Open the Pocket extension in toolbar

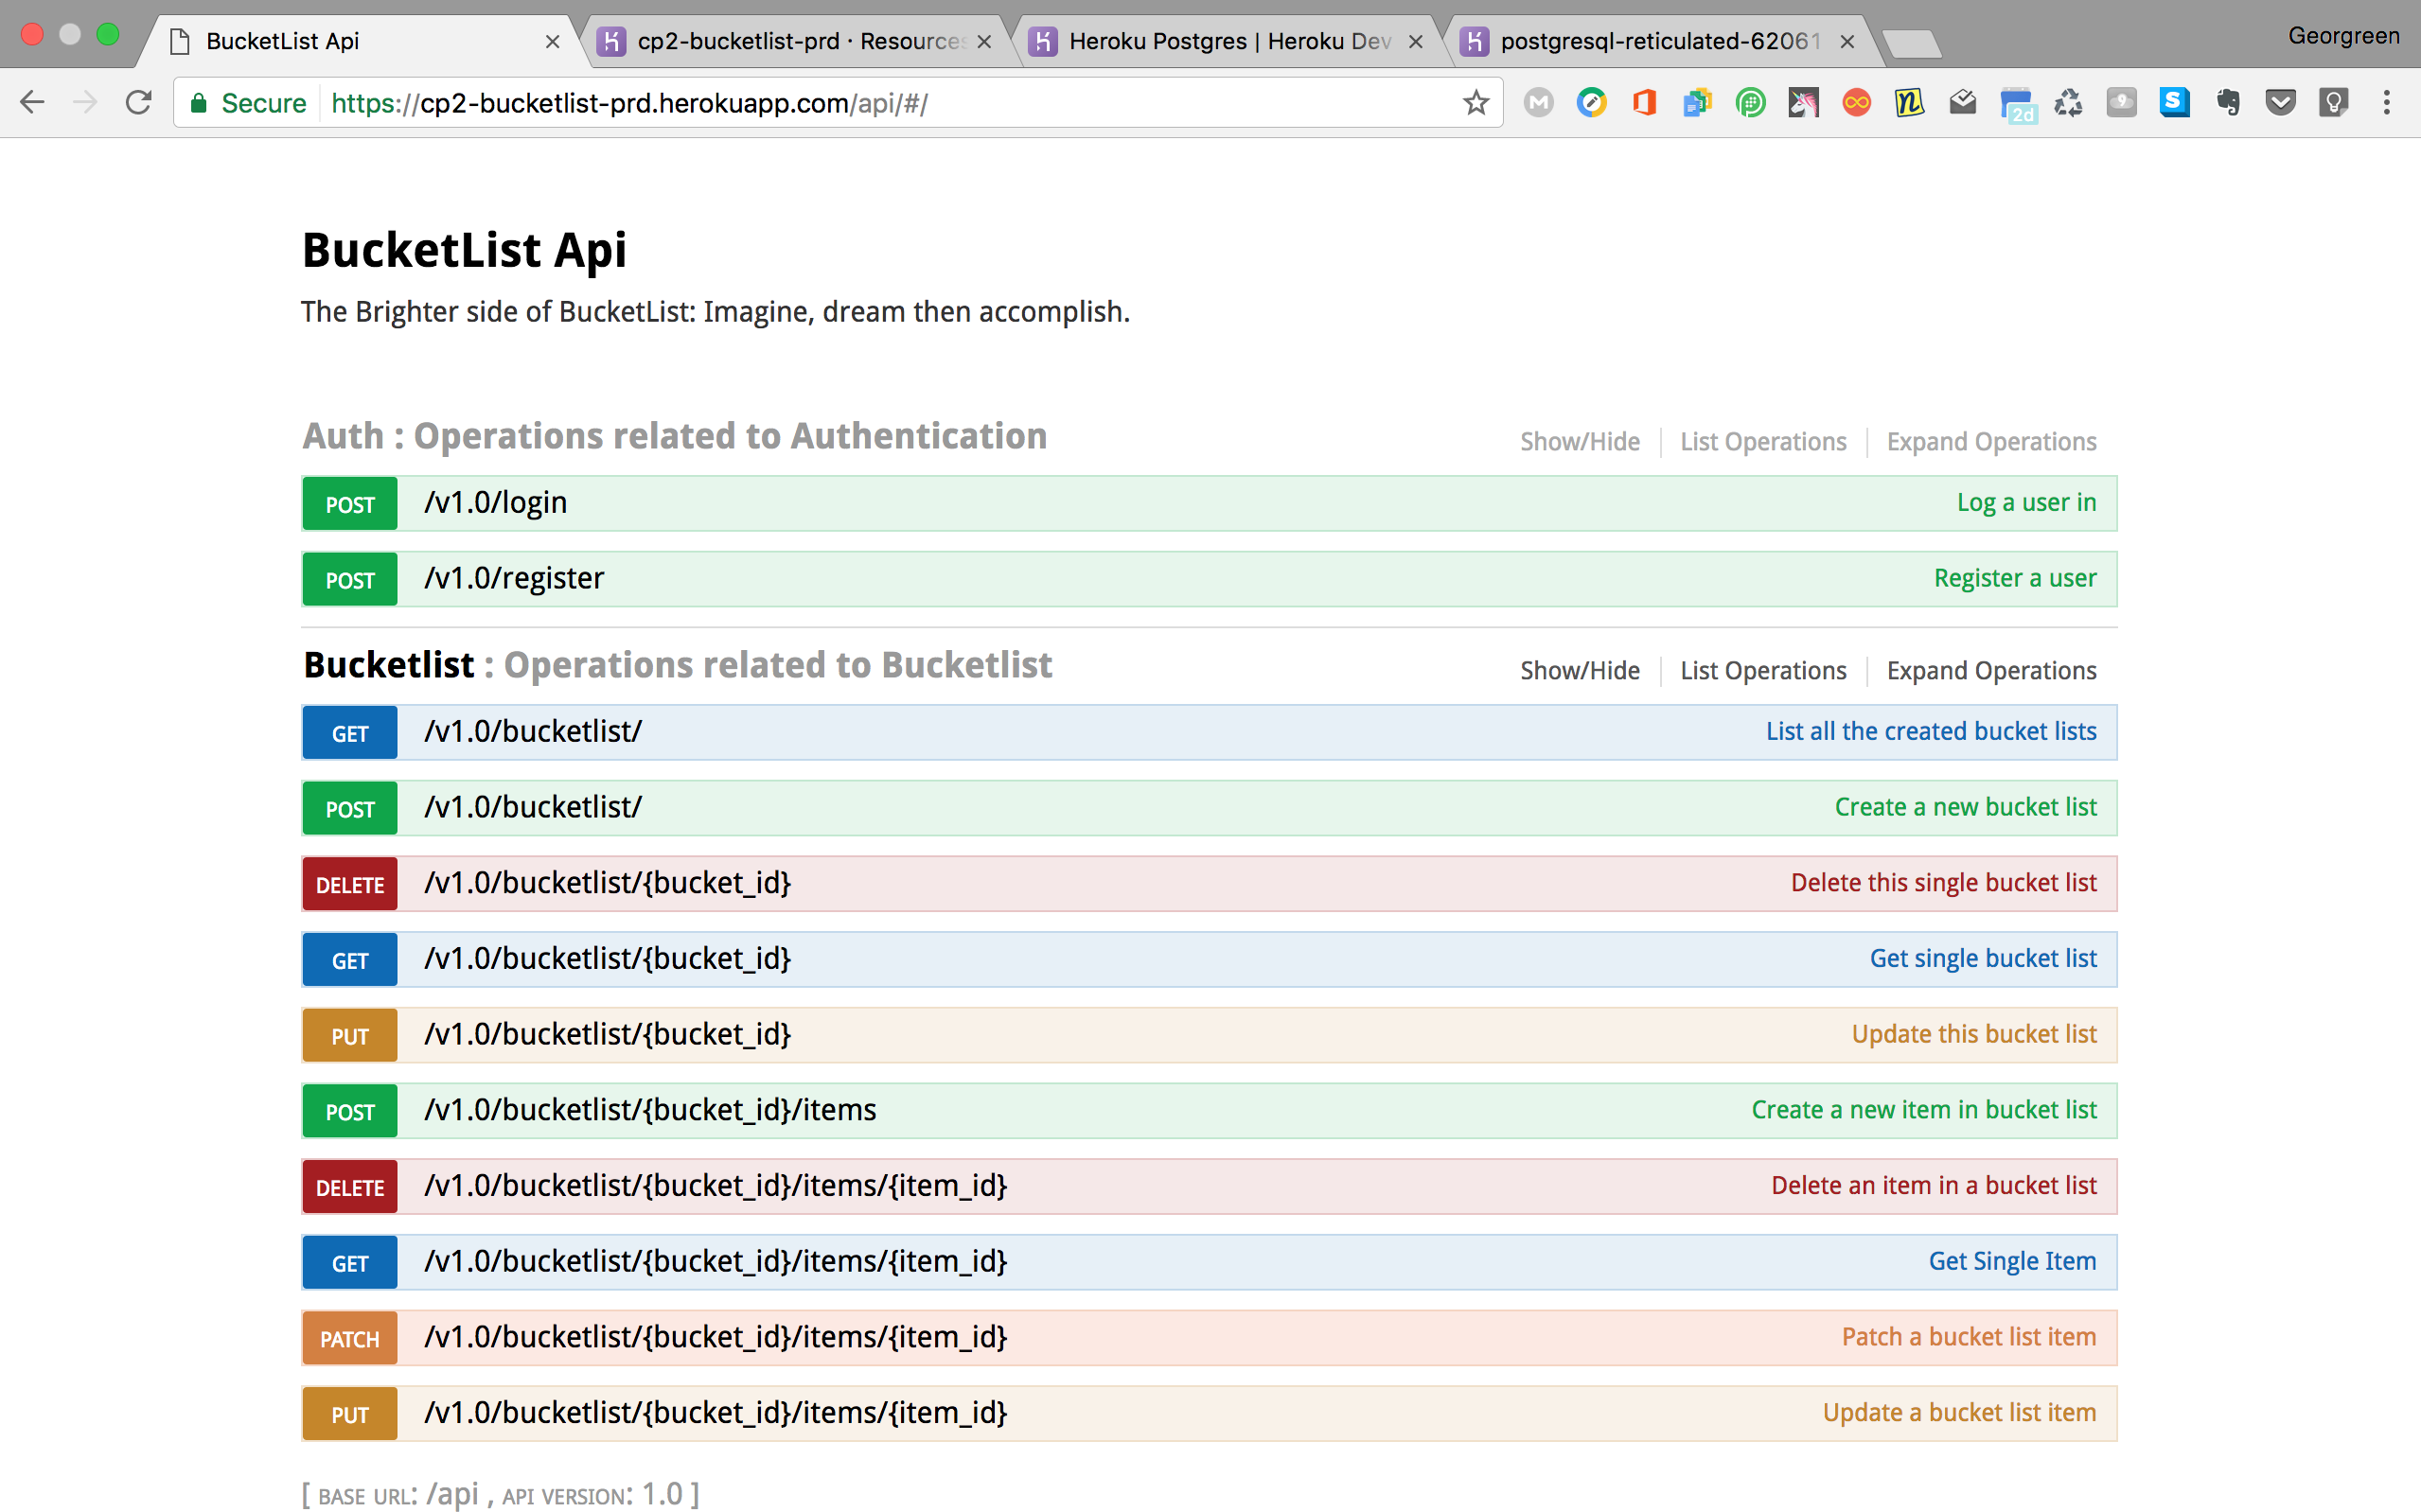(2280, 102)
